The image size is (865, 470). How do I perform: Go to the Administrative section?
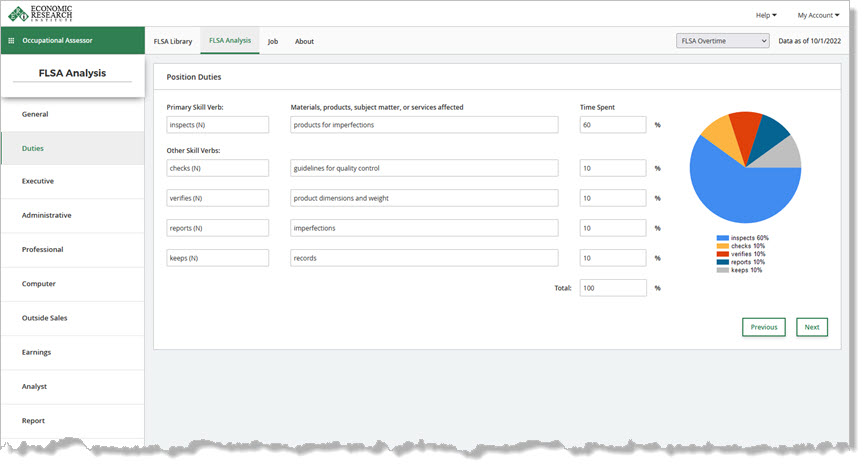click(73, 215)
